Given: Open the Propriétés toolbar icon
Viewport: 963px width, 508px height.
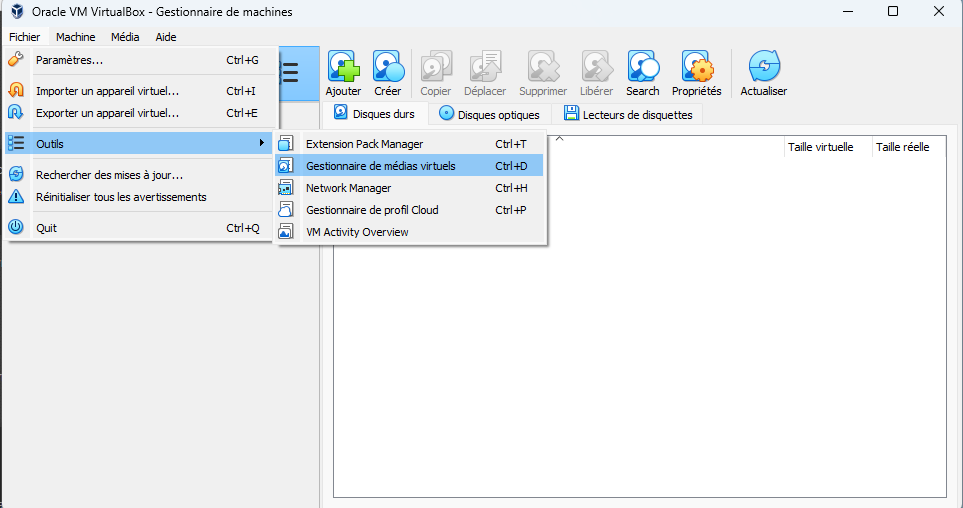Looking at the screenshot, I should (x=697, y=66).
